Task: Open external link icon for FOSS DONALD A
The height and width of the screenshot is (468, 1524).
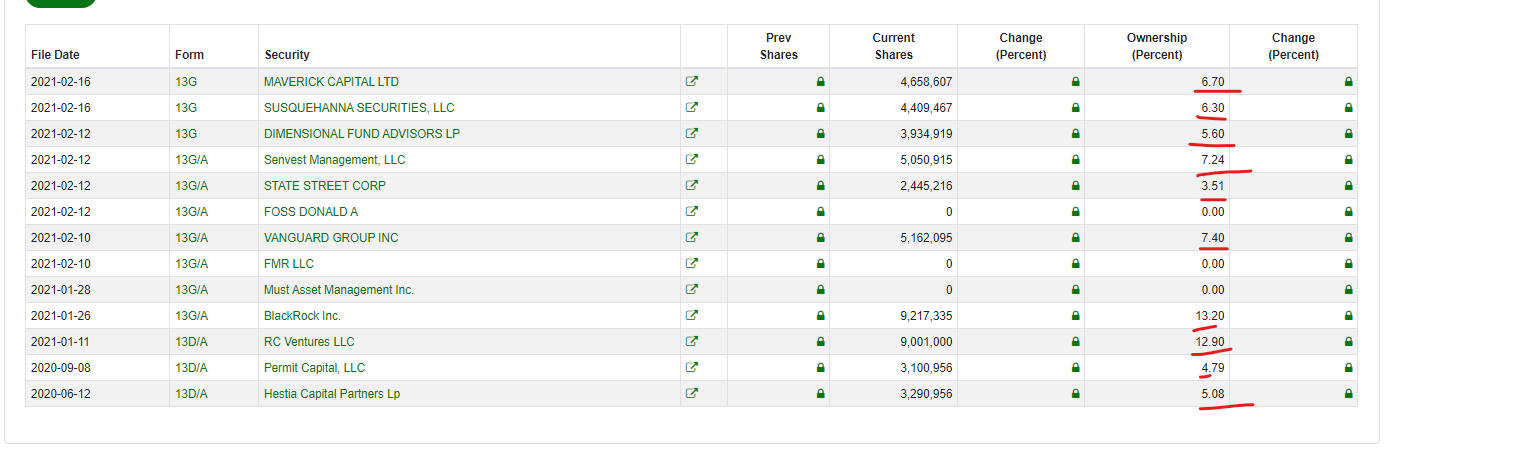Action: click(691, 211)
